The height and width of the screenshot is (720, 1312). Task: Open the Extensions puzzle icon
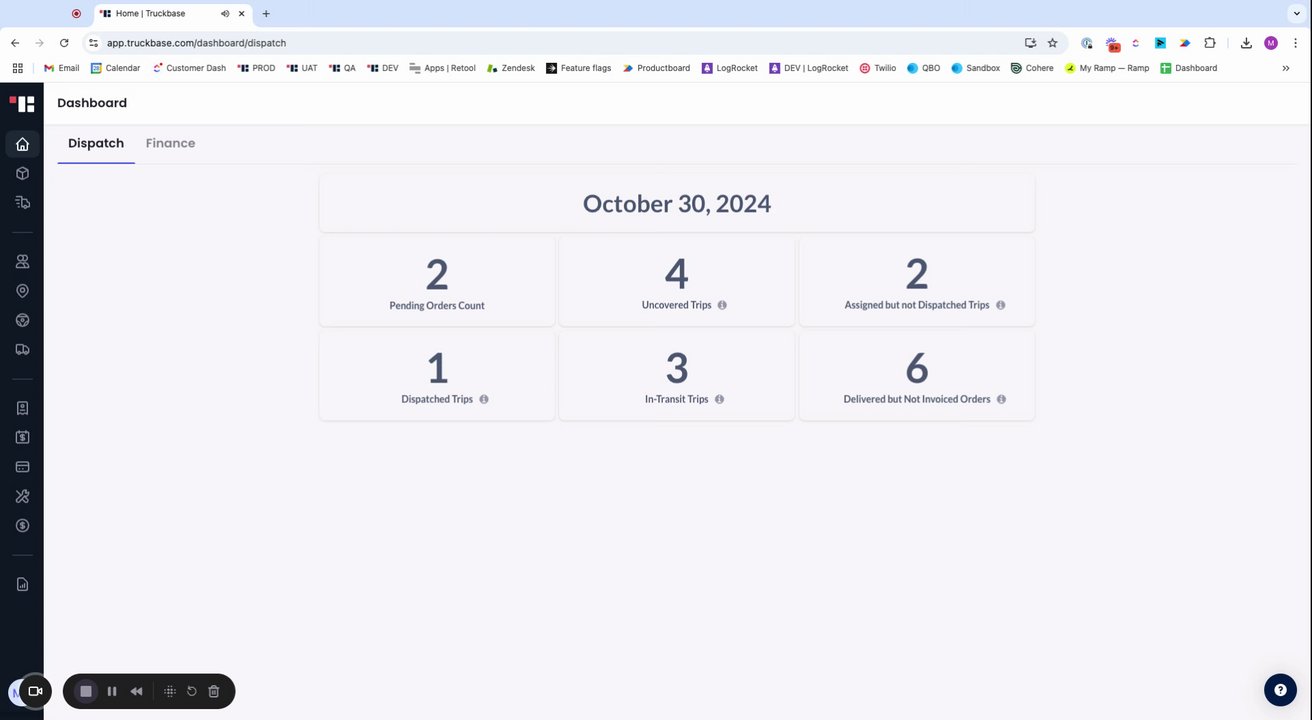(1210, 43)
